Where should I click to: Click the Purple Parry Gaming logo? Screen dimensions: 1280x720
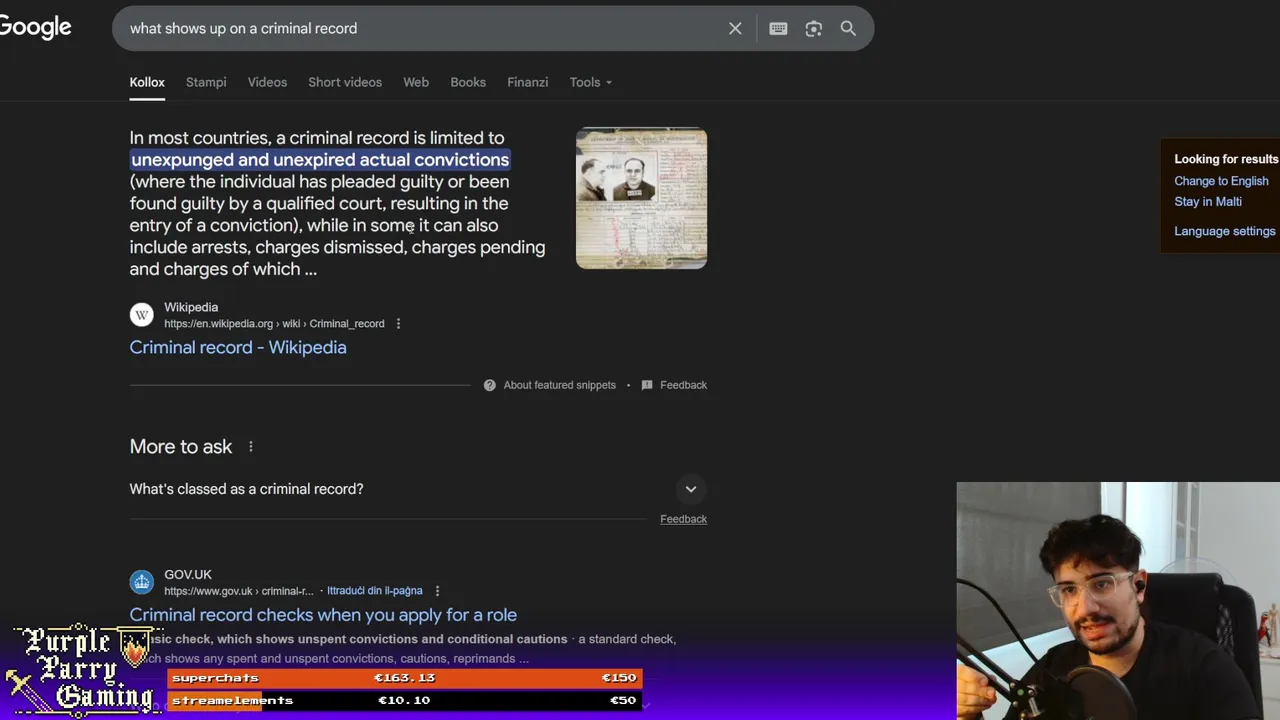[82, 670]
